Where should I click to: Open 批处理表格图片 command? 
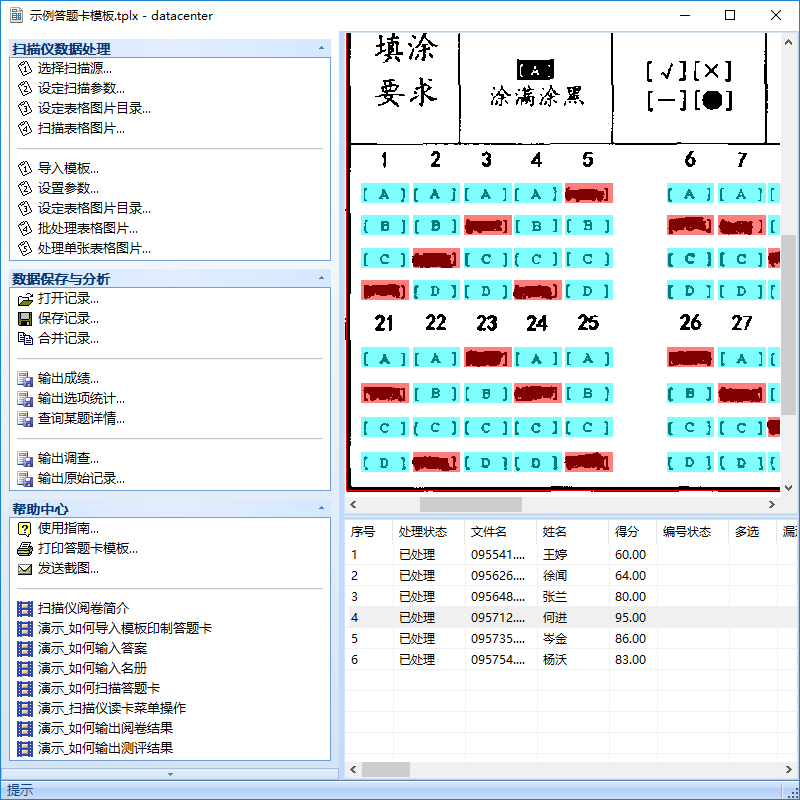(x=88, y=228)
